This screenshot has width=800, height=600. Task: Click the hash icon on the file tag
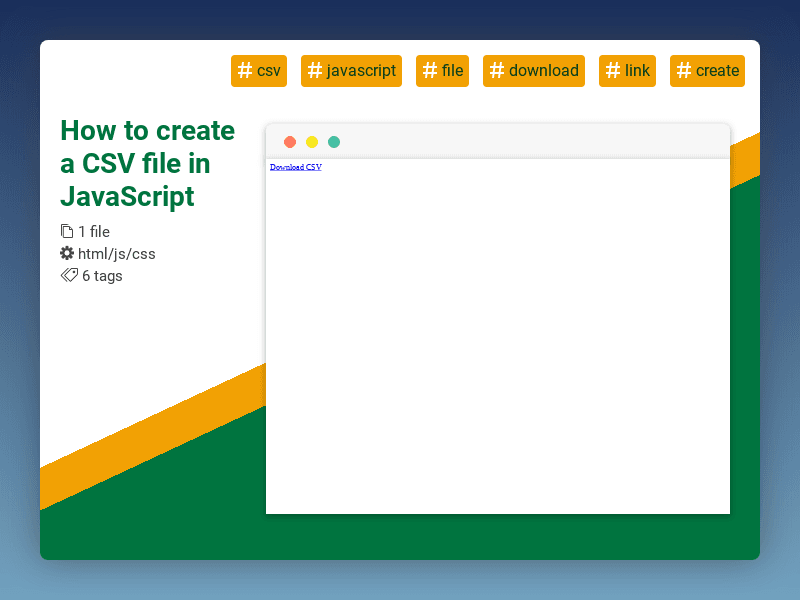428,71
